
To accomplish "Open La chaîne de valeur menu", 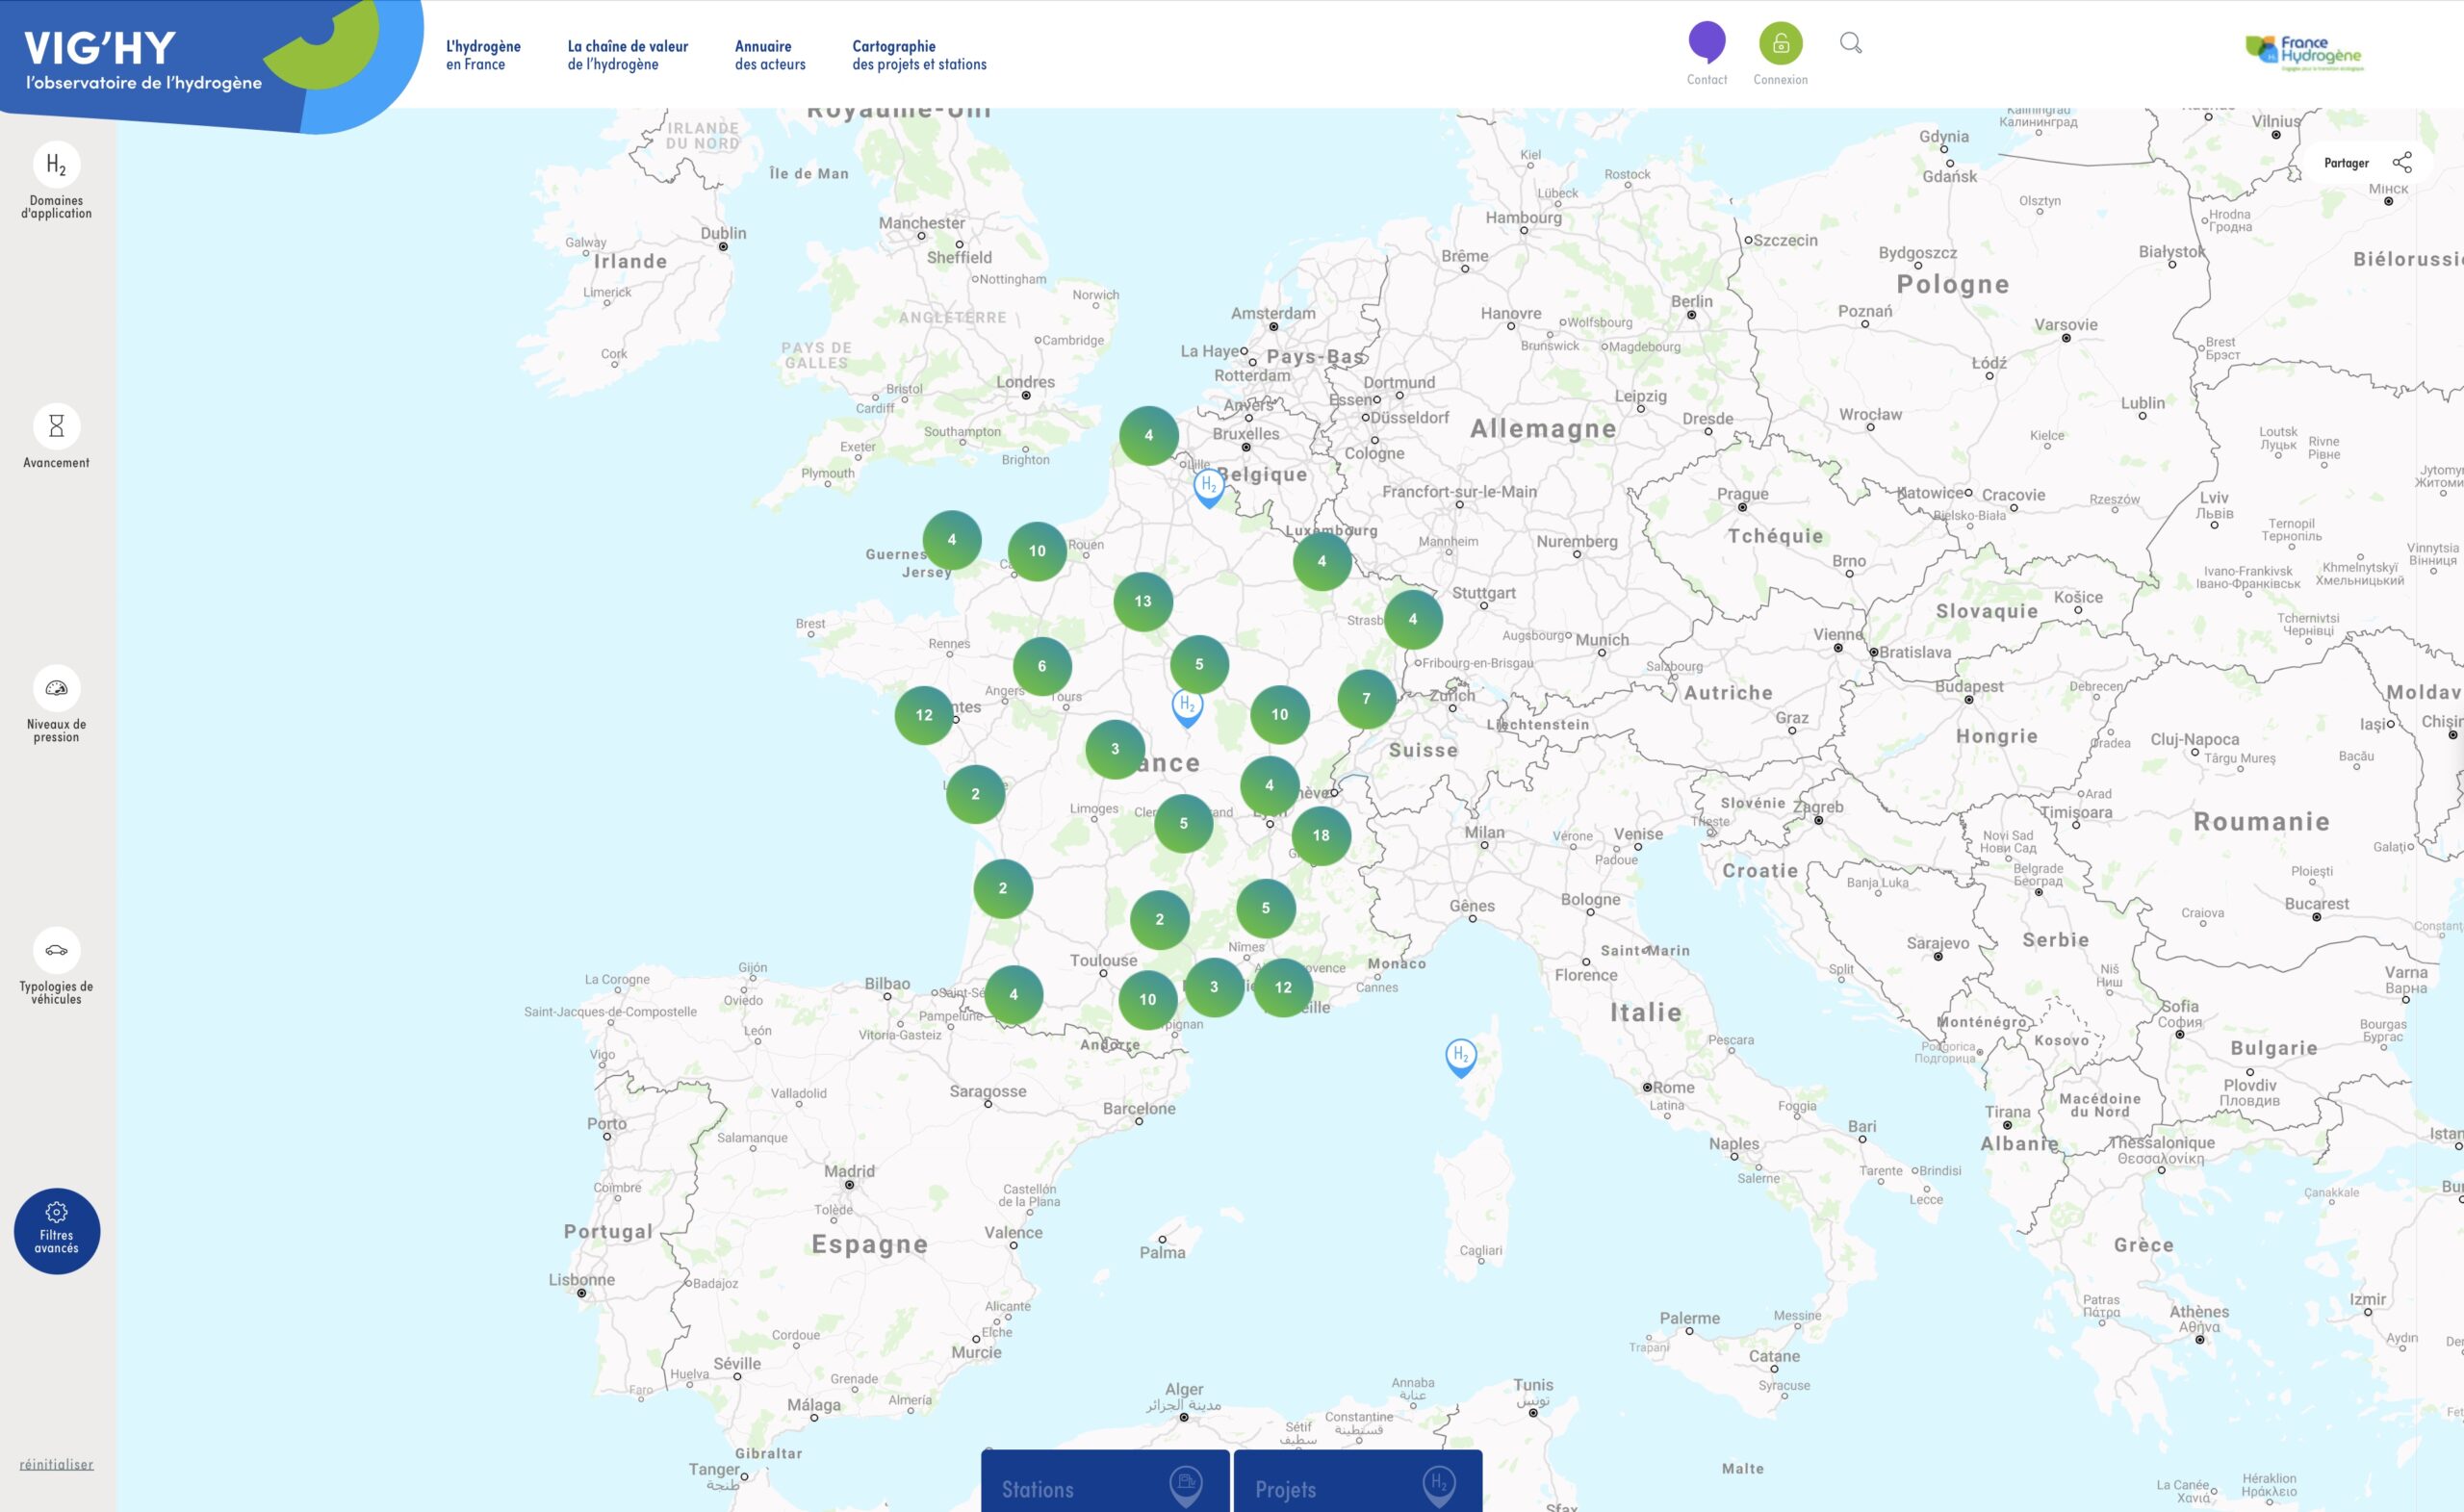I will pyautogui.click(x=627, y=55).
